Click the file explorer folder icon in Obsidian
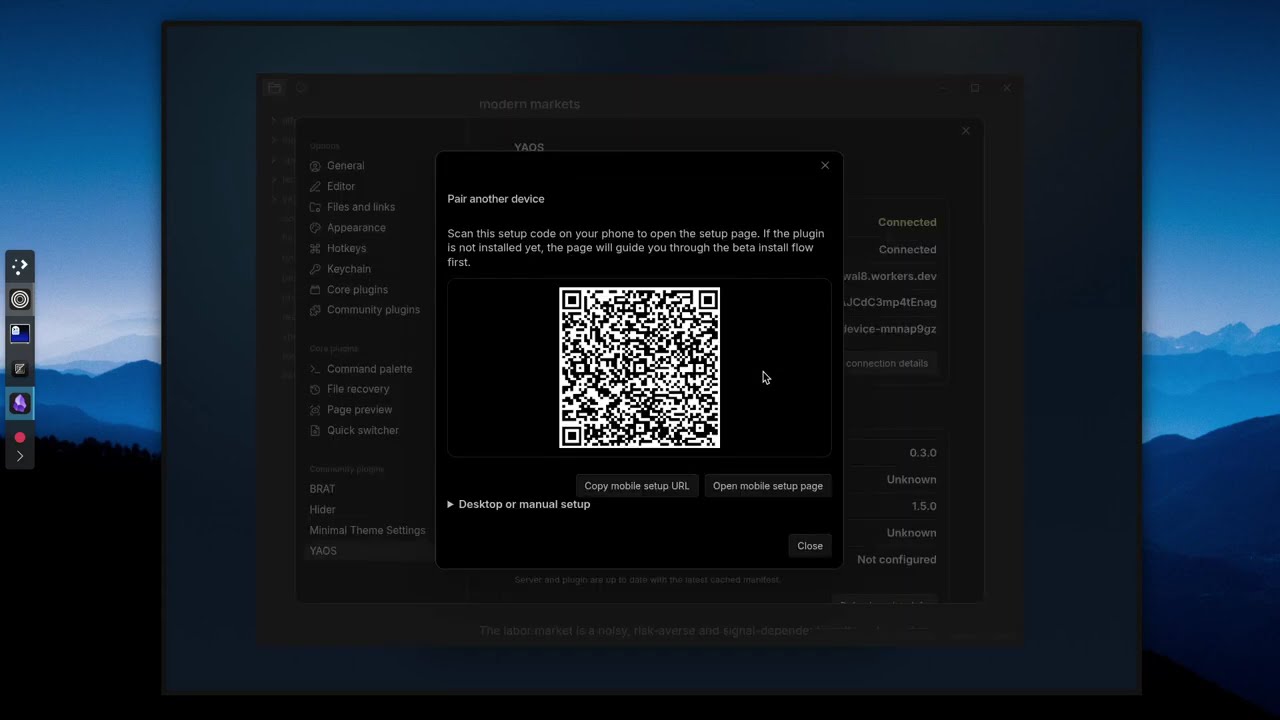The width and height of the screenshot is (1280, 720). [274, 88]
